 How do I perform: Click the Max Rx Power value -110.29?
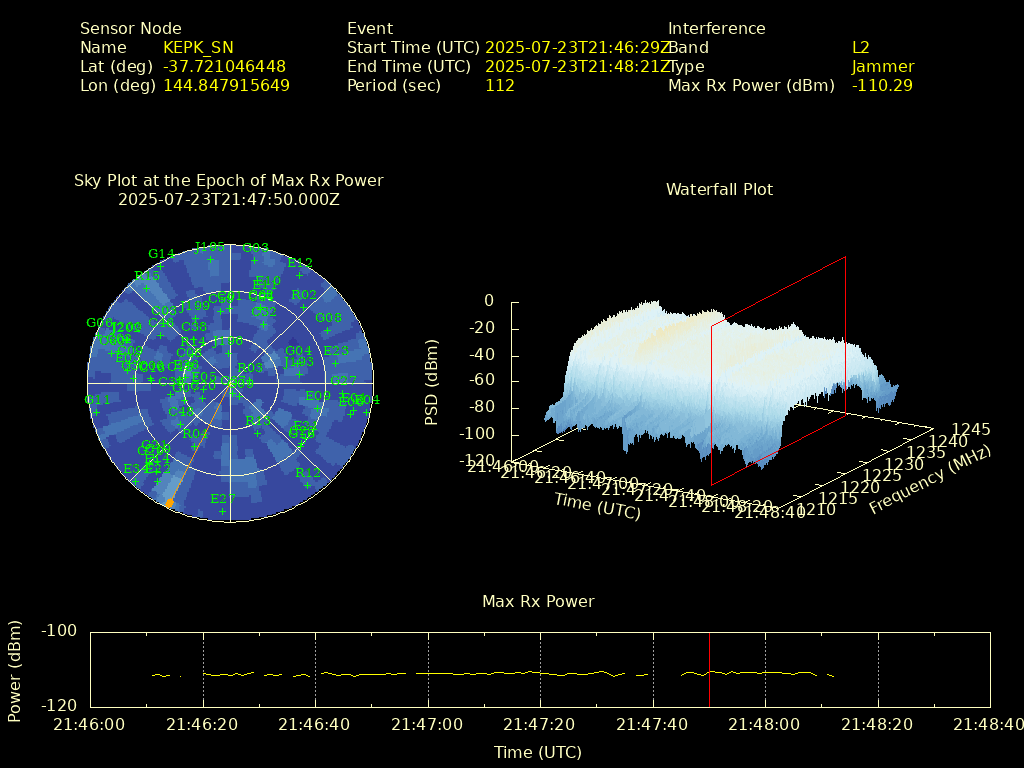pos(881,86)
